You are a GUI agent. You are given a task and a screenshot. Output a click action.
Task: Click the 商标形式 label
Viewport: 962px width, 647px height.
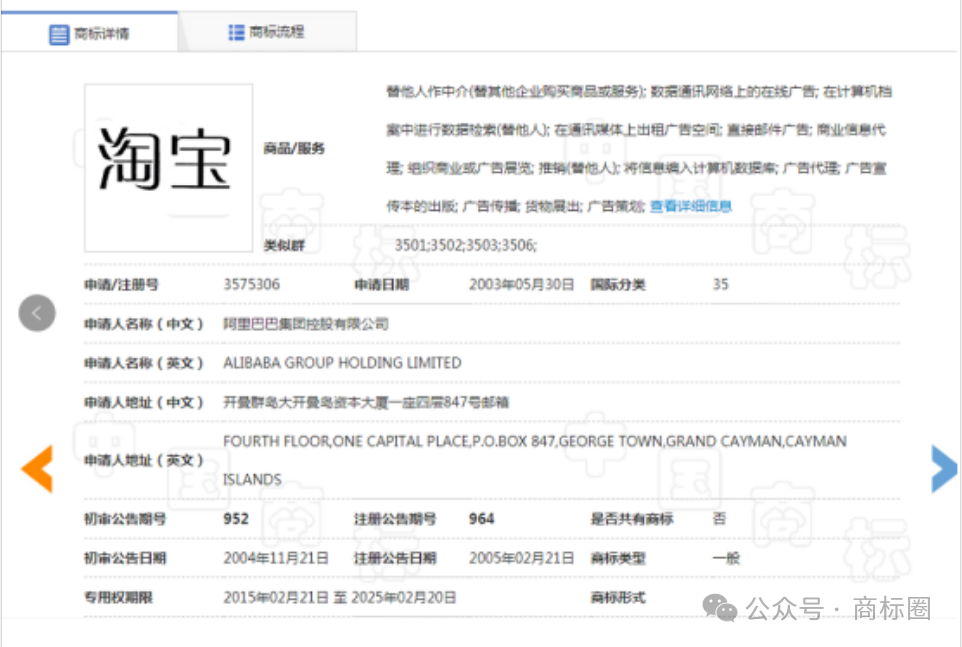(x=618, y=597)
